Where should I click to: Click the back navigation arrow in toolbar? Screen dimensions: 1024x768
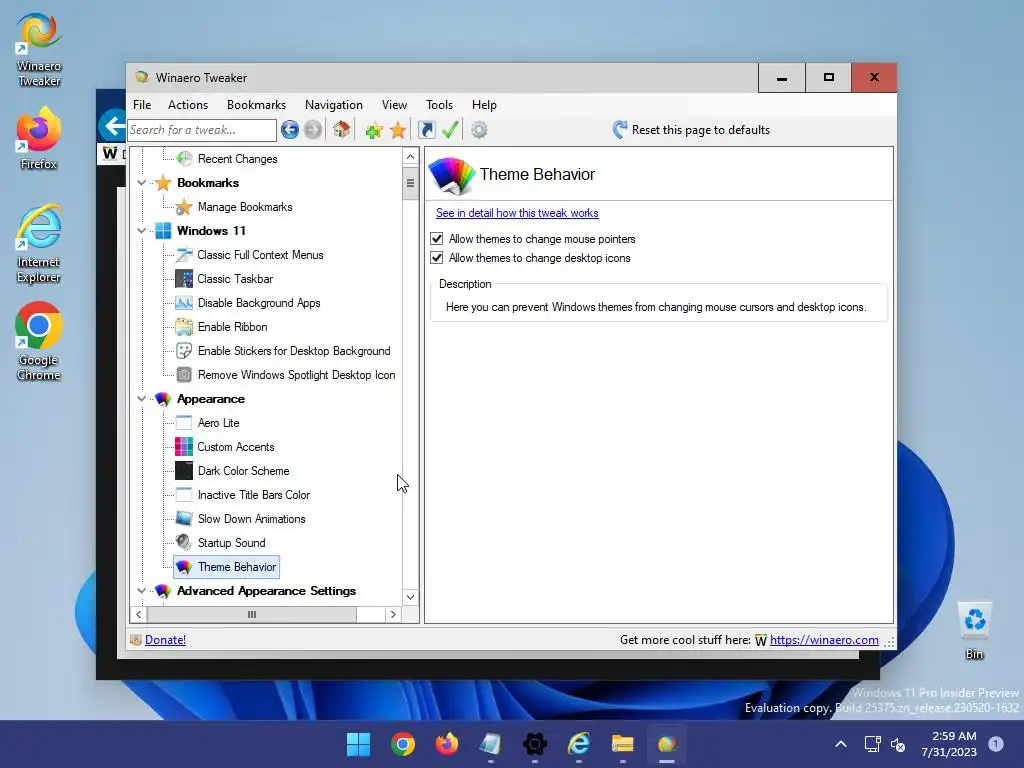(x=290, y=130)
